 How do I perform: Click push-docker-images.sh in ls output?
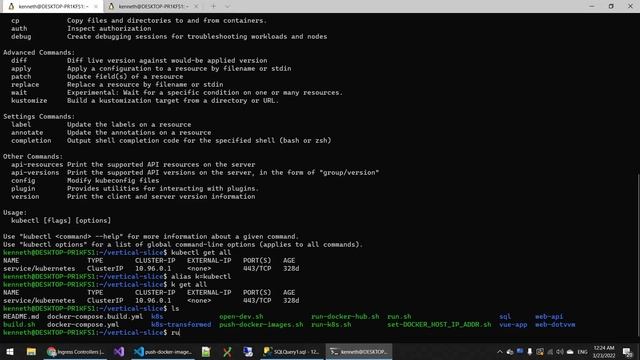pos(261,324)
